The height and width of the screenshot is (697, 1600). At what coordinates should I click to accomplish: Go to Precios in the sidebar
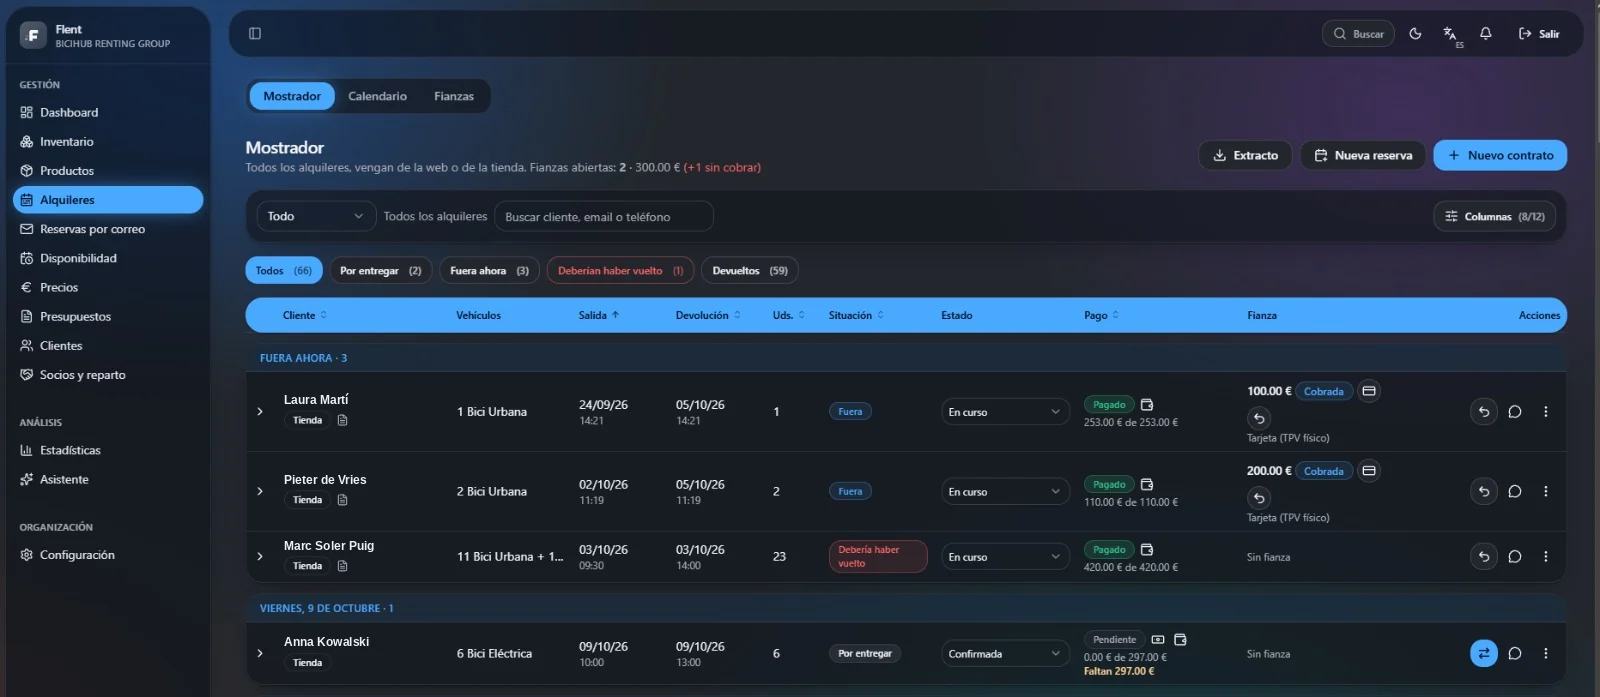pos(108,287)
